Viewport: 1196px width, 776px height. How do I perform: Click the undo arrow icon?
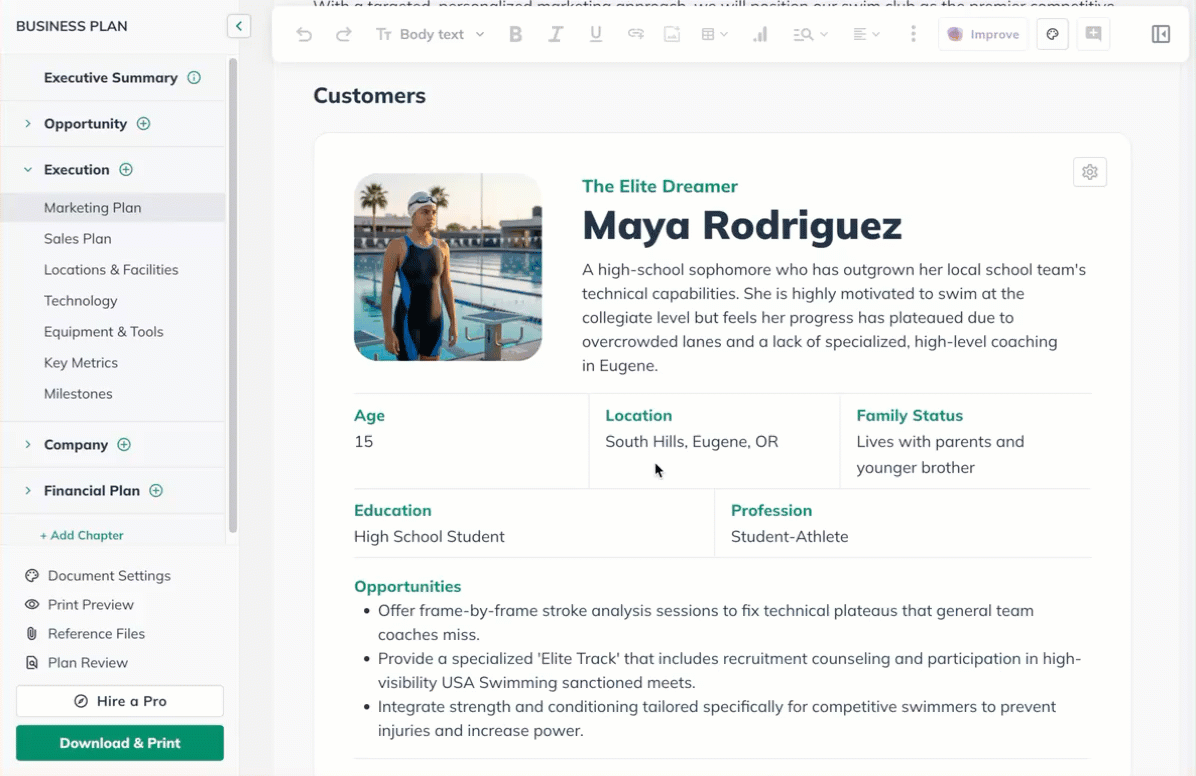click(304, 34)
